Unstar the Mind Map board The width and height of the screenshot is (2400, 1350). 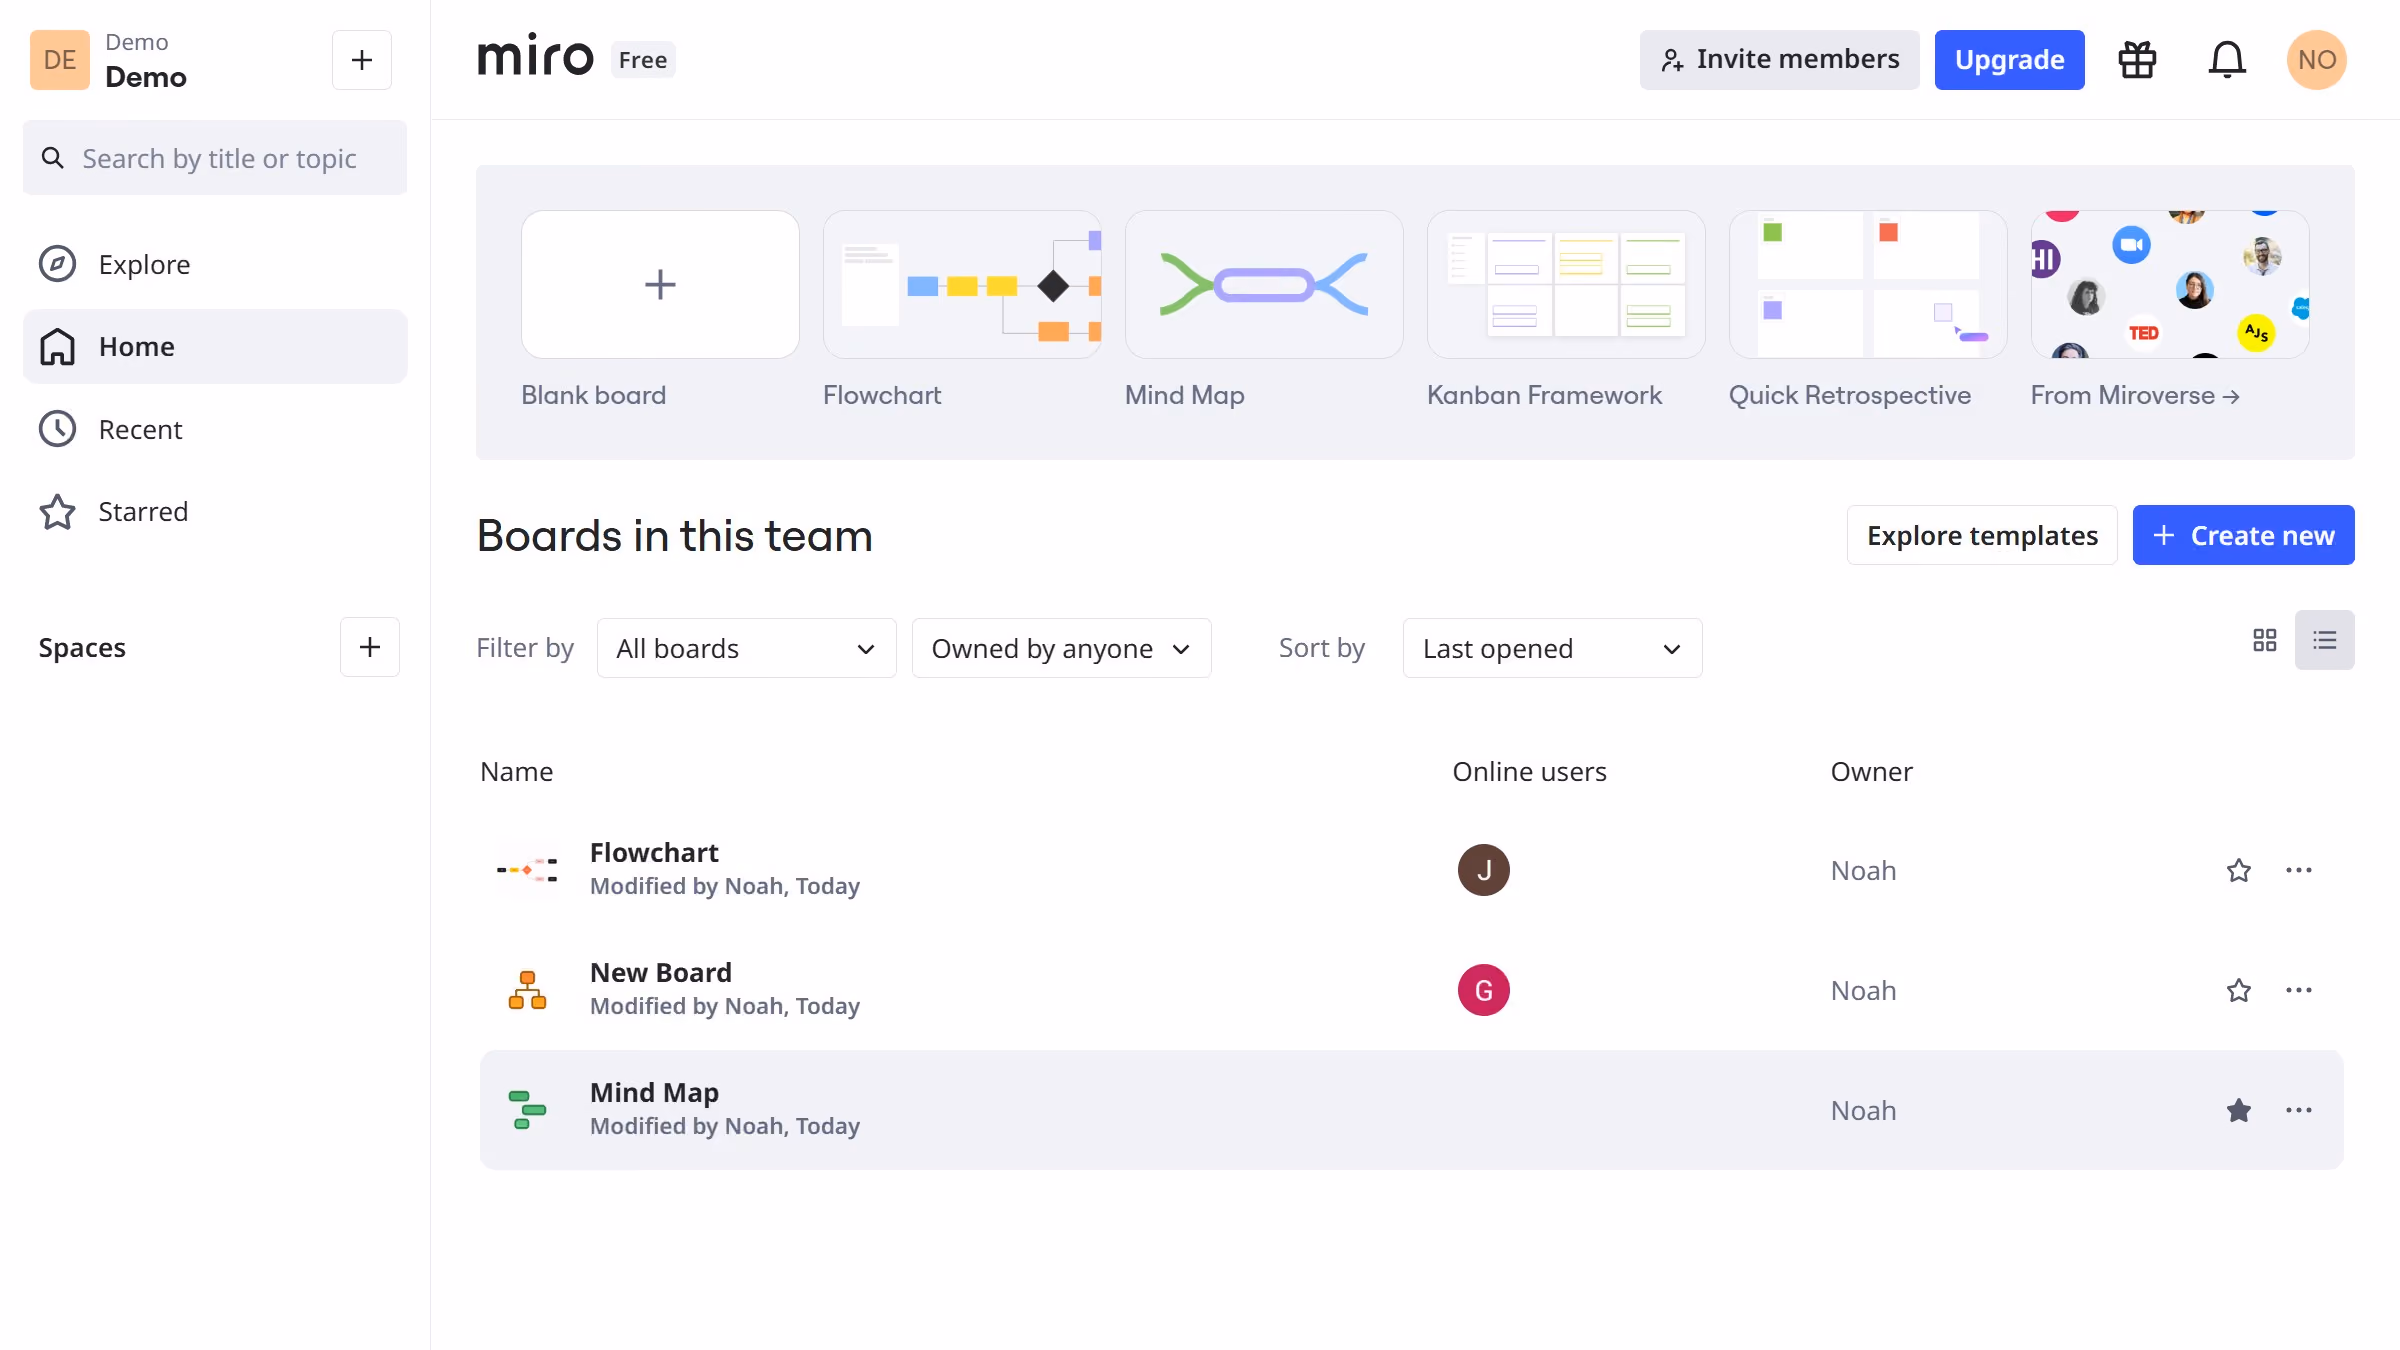pyautogui.click(x=2239, y=1110)
